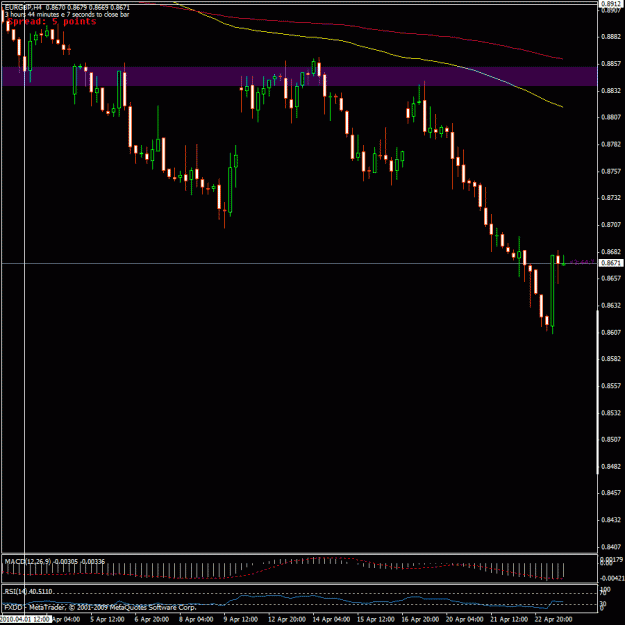
Task: Click the 0.8912 price label on scale
Action: (612, 4)
